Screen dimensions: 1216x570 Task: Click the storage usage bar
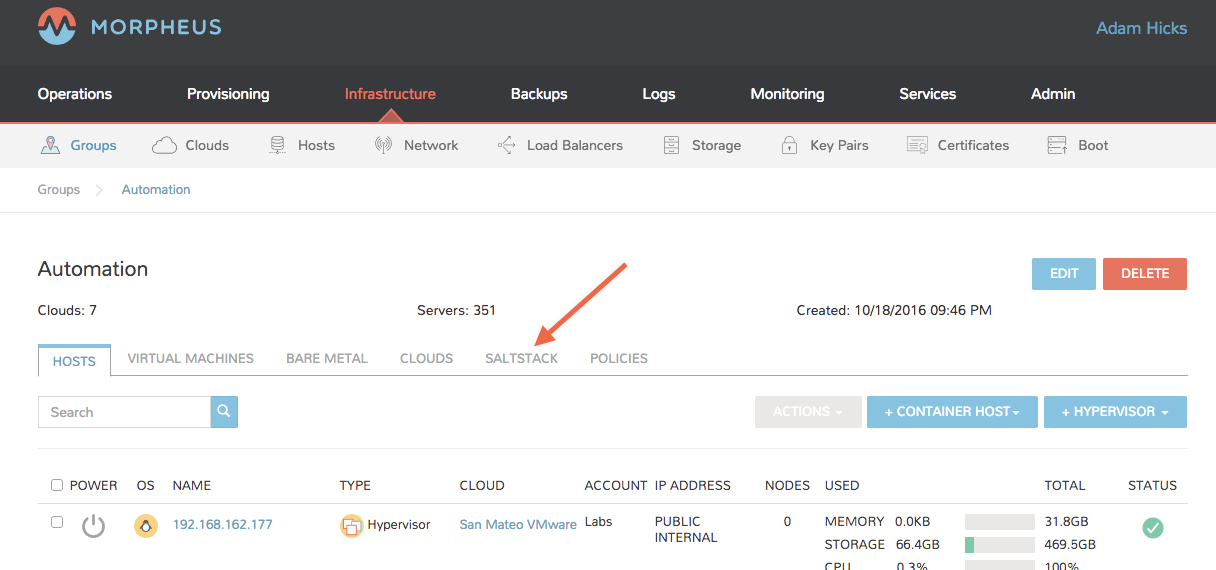[999, 545]
